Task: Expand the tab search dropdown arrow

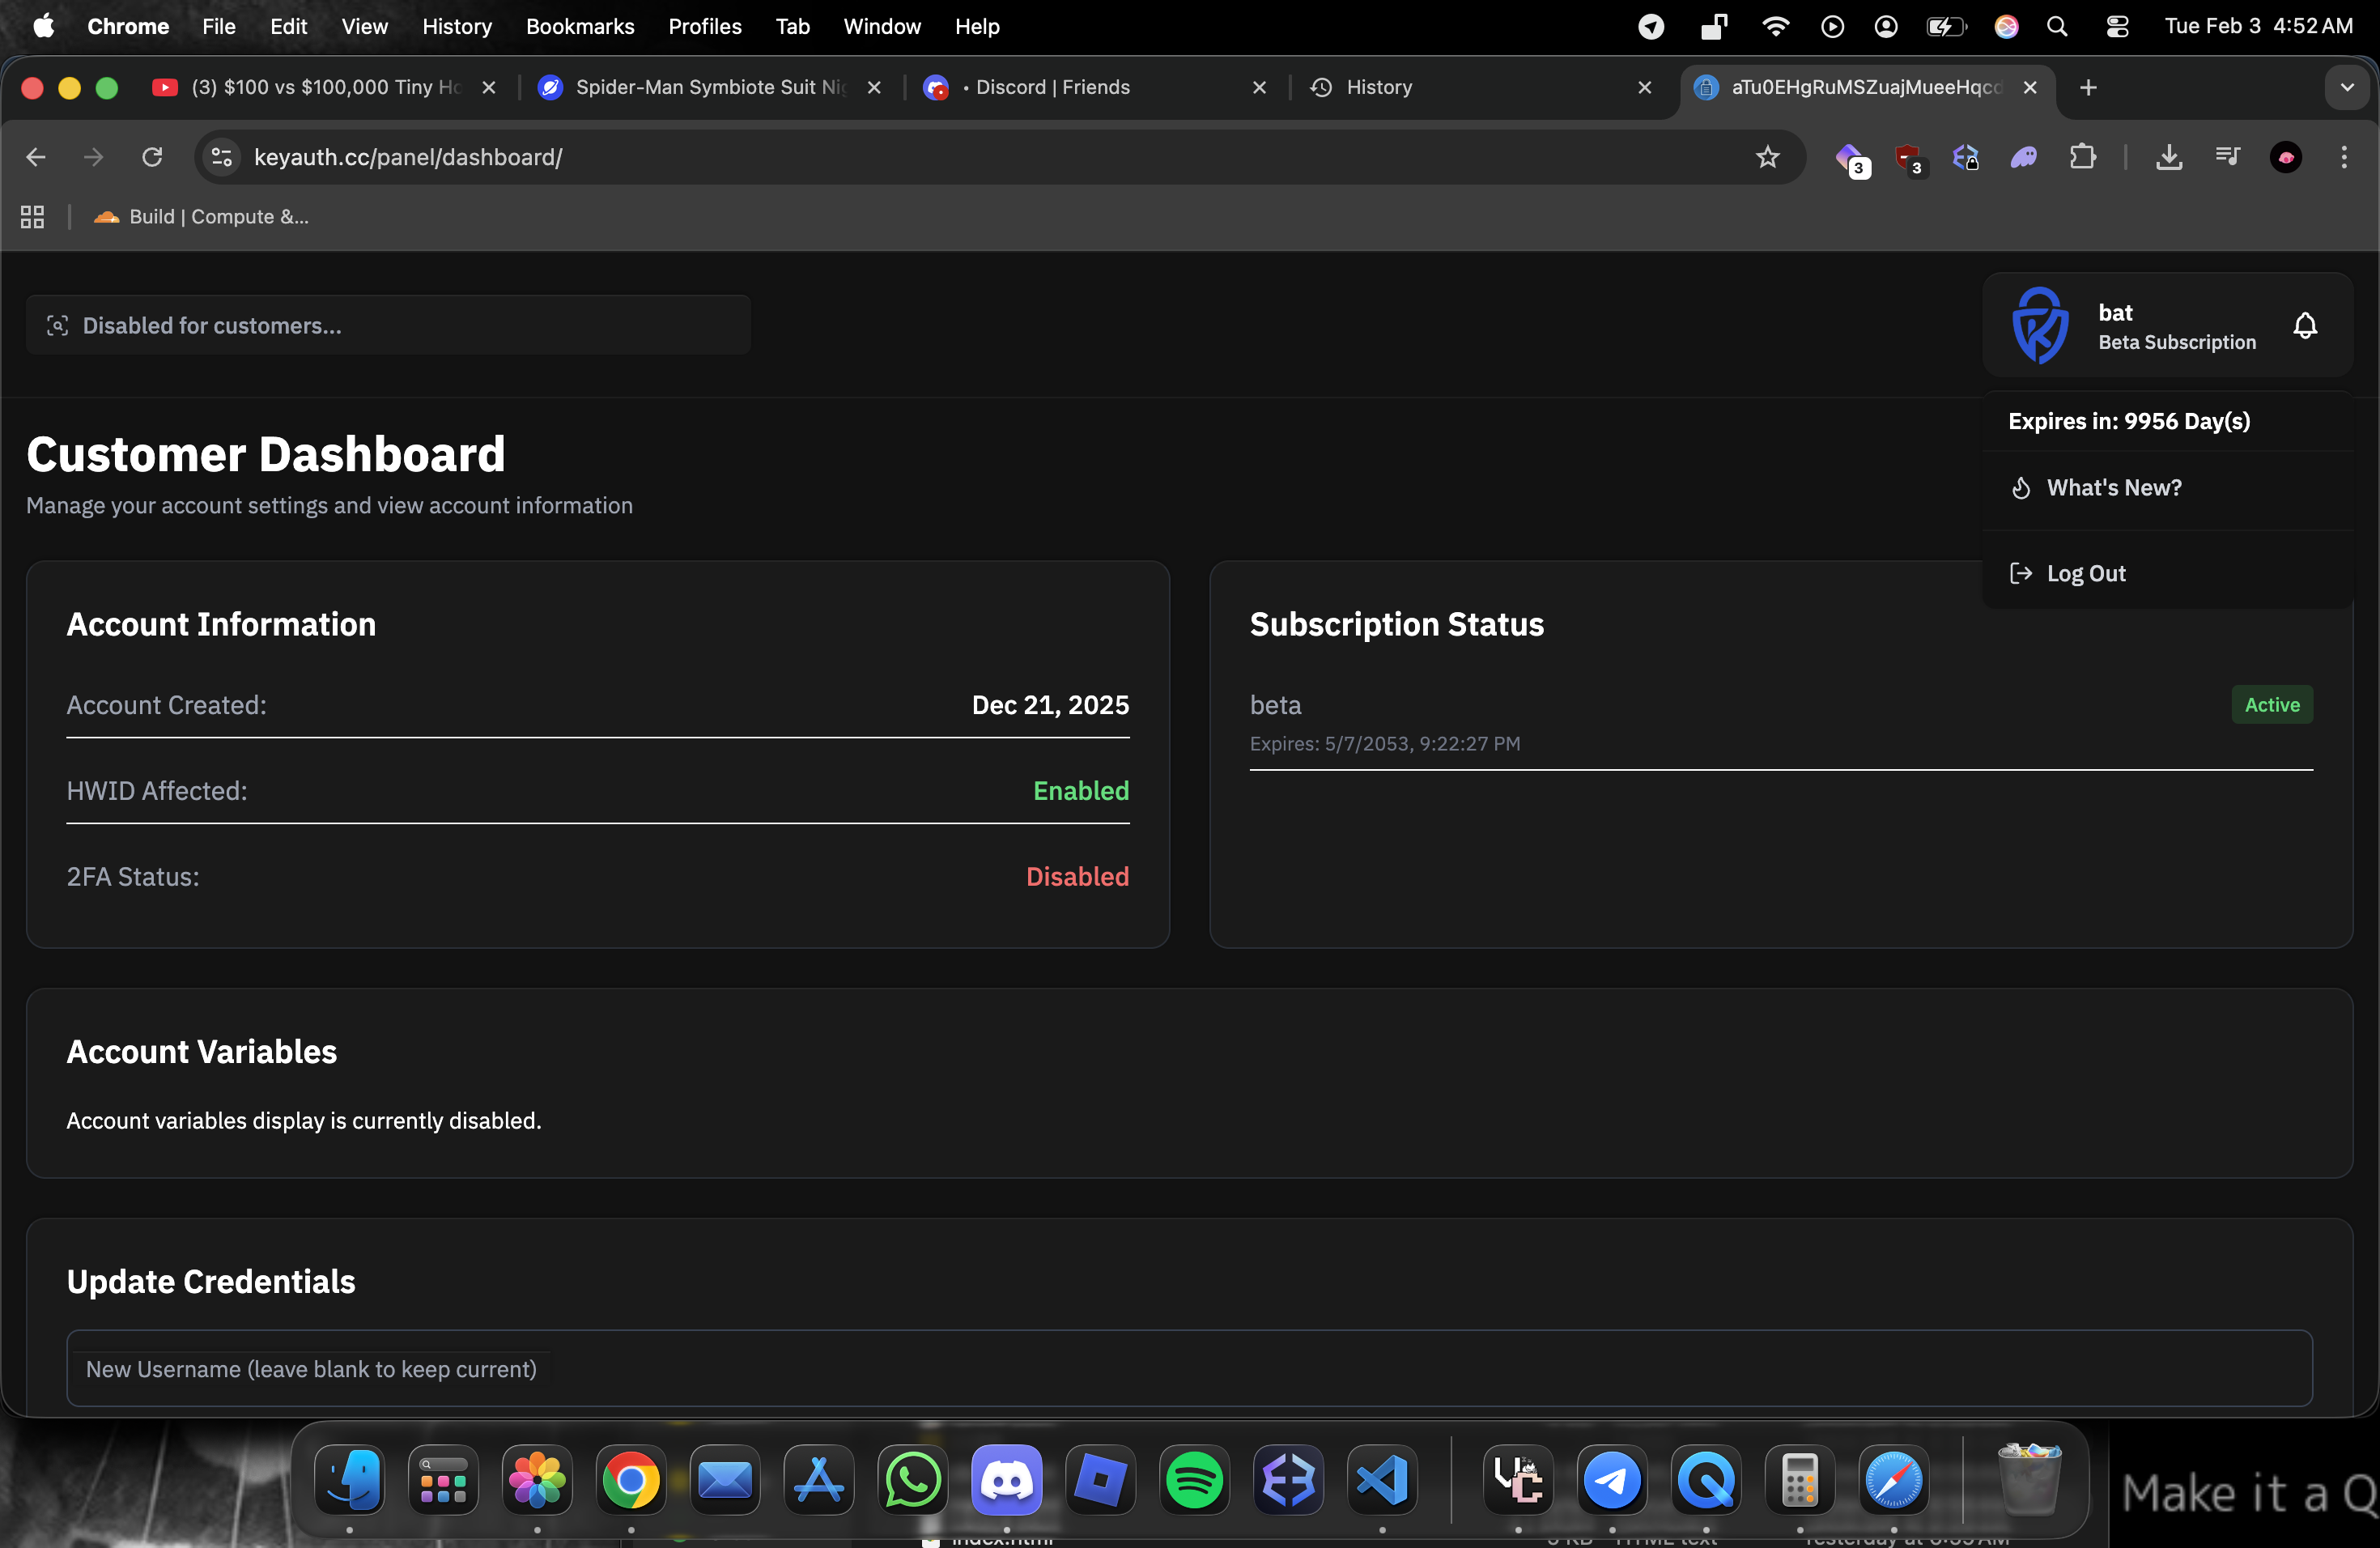Action: (2347, 87)
